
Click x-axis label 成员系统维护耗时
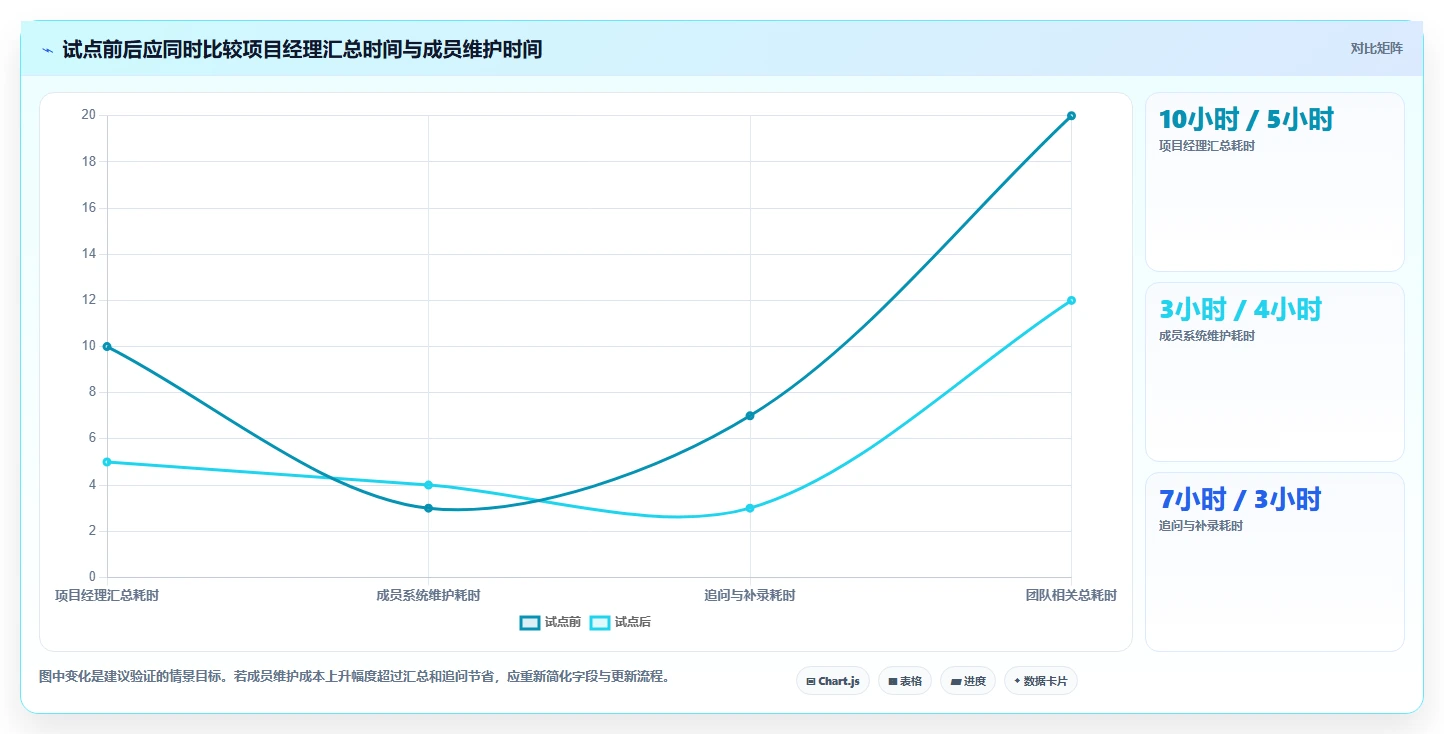(428, 595)
